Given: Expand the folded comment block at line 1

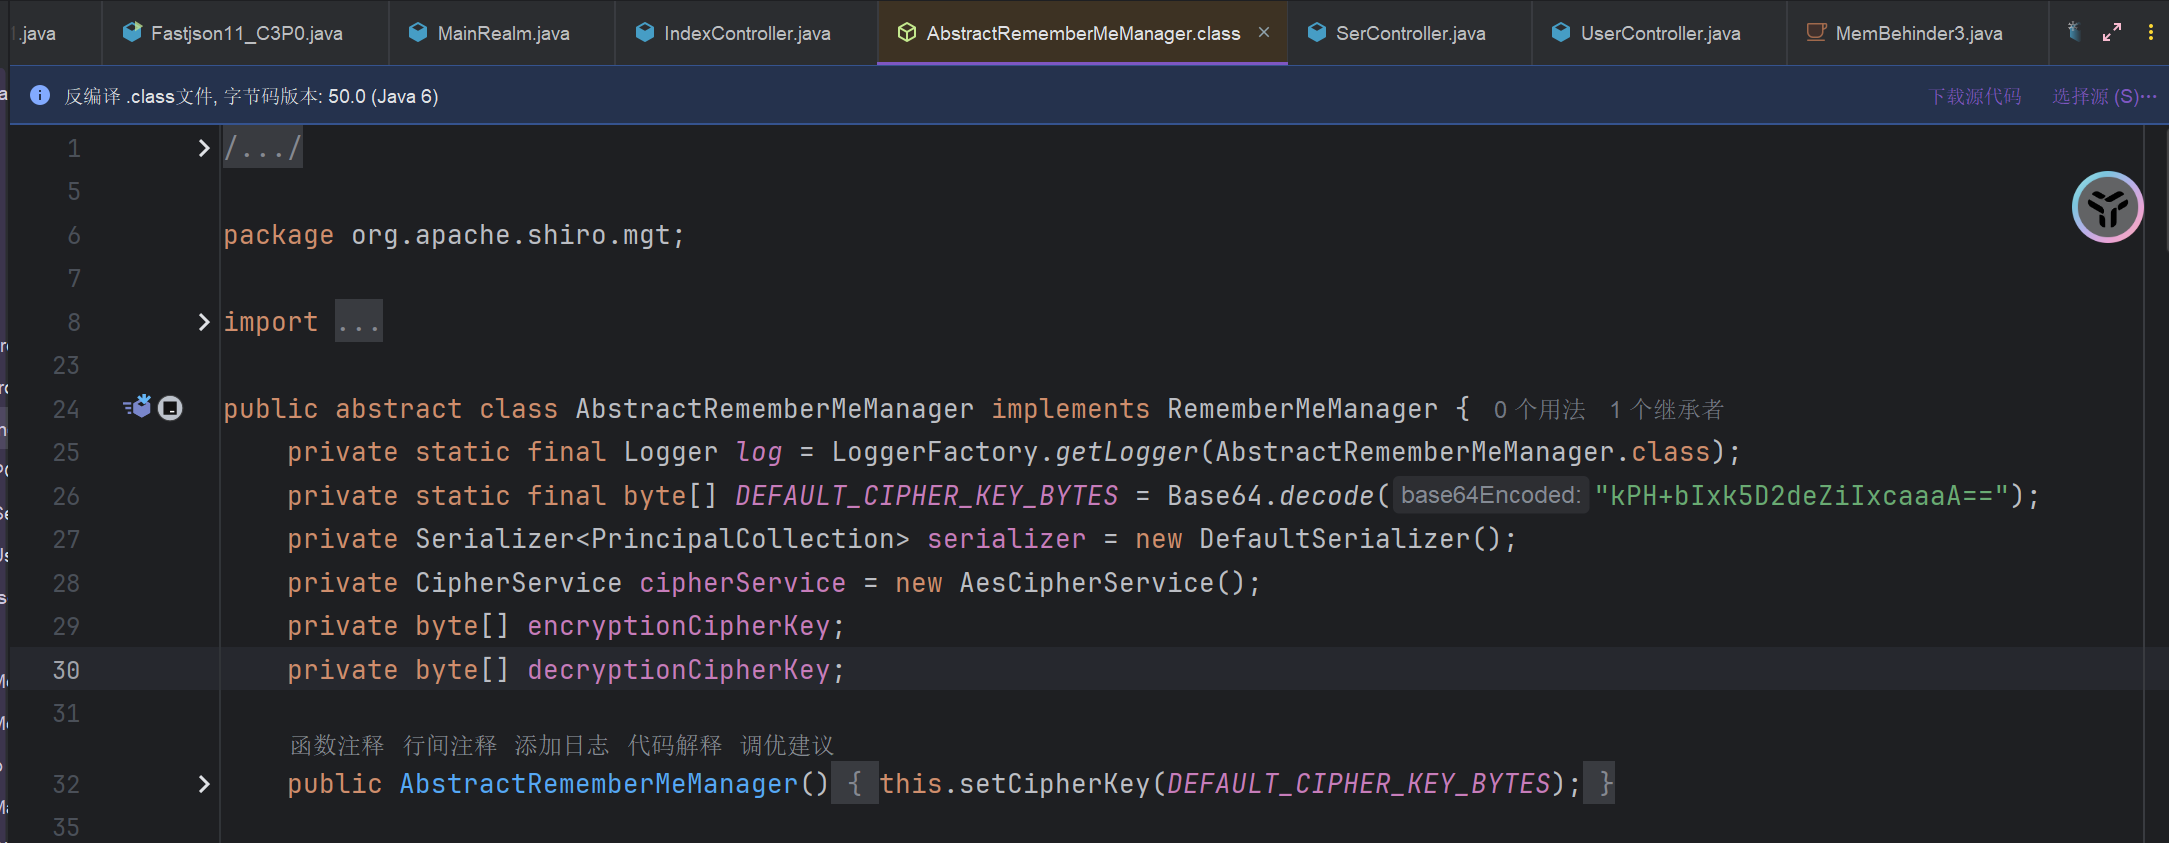Looking at the screenshot, I should 204,148.
